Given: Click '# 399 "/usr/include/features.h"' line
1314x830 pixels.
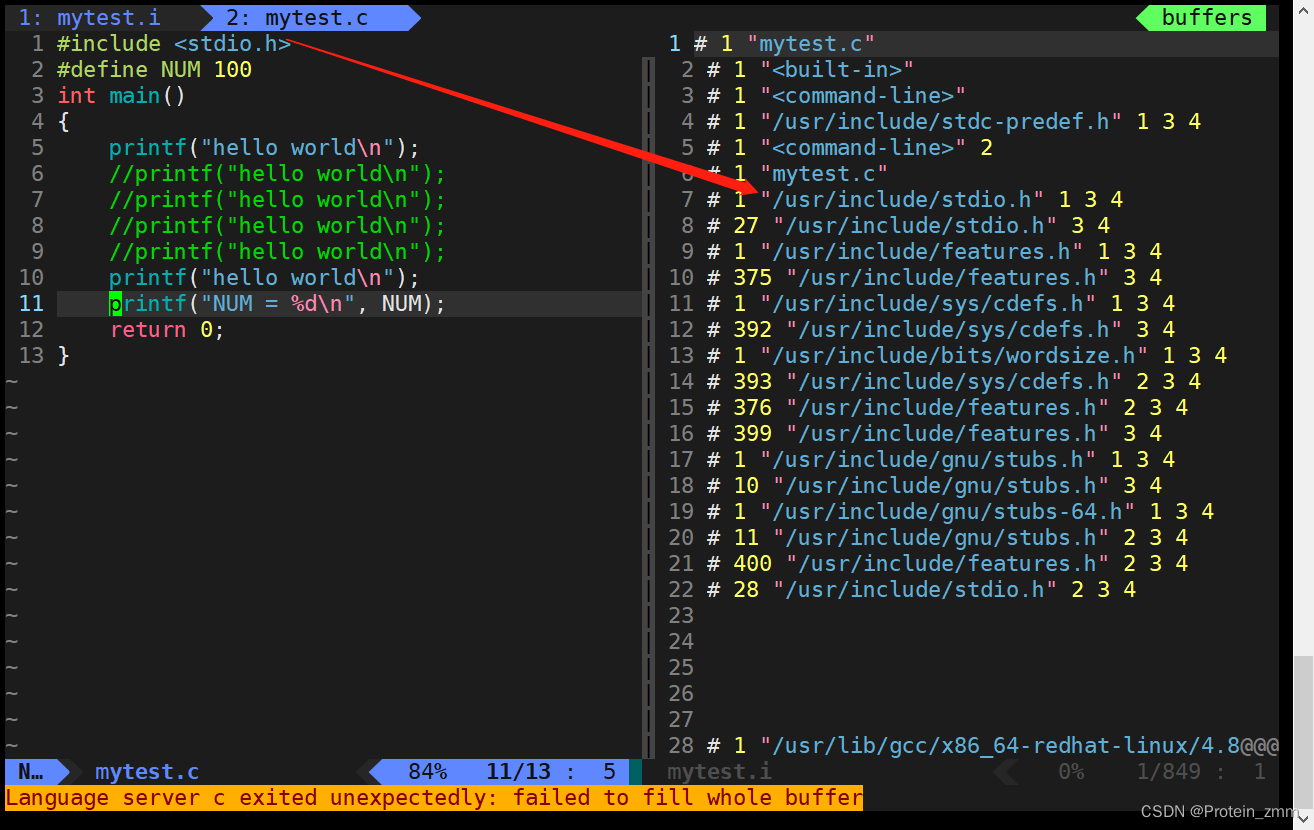Looking at the screenshot, I should [935, 434].
